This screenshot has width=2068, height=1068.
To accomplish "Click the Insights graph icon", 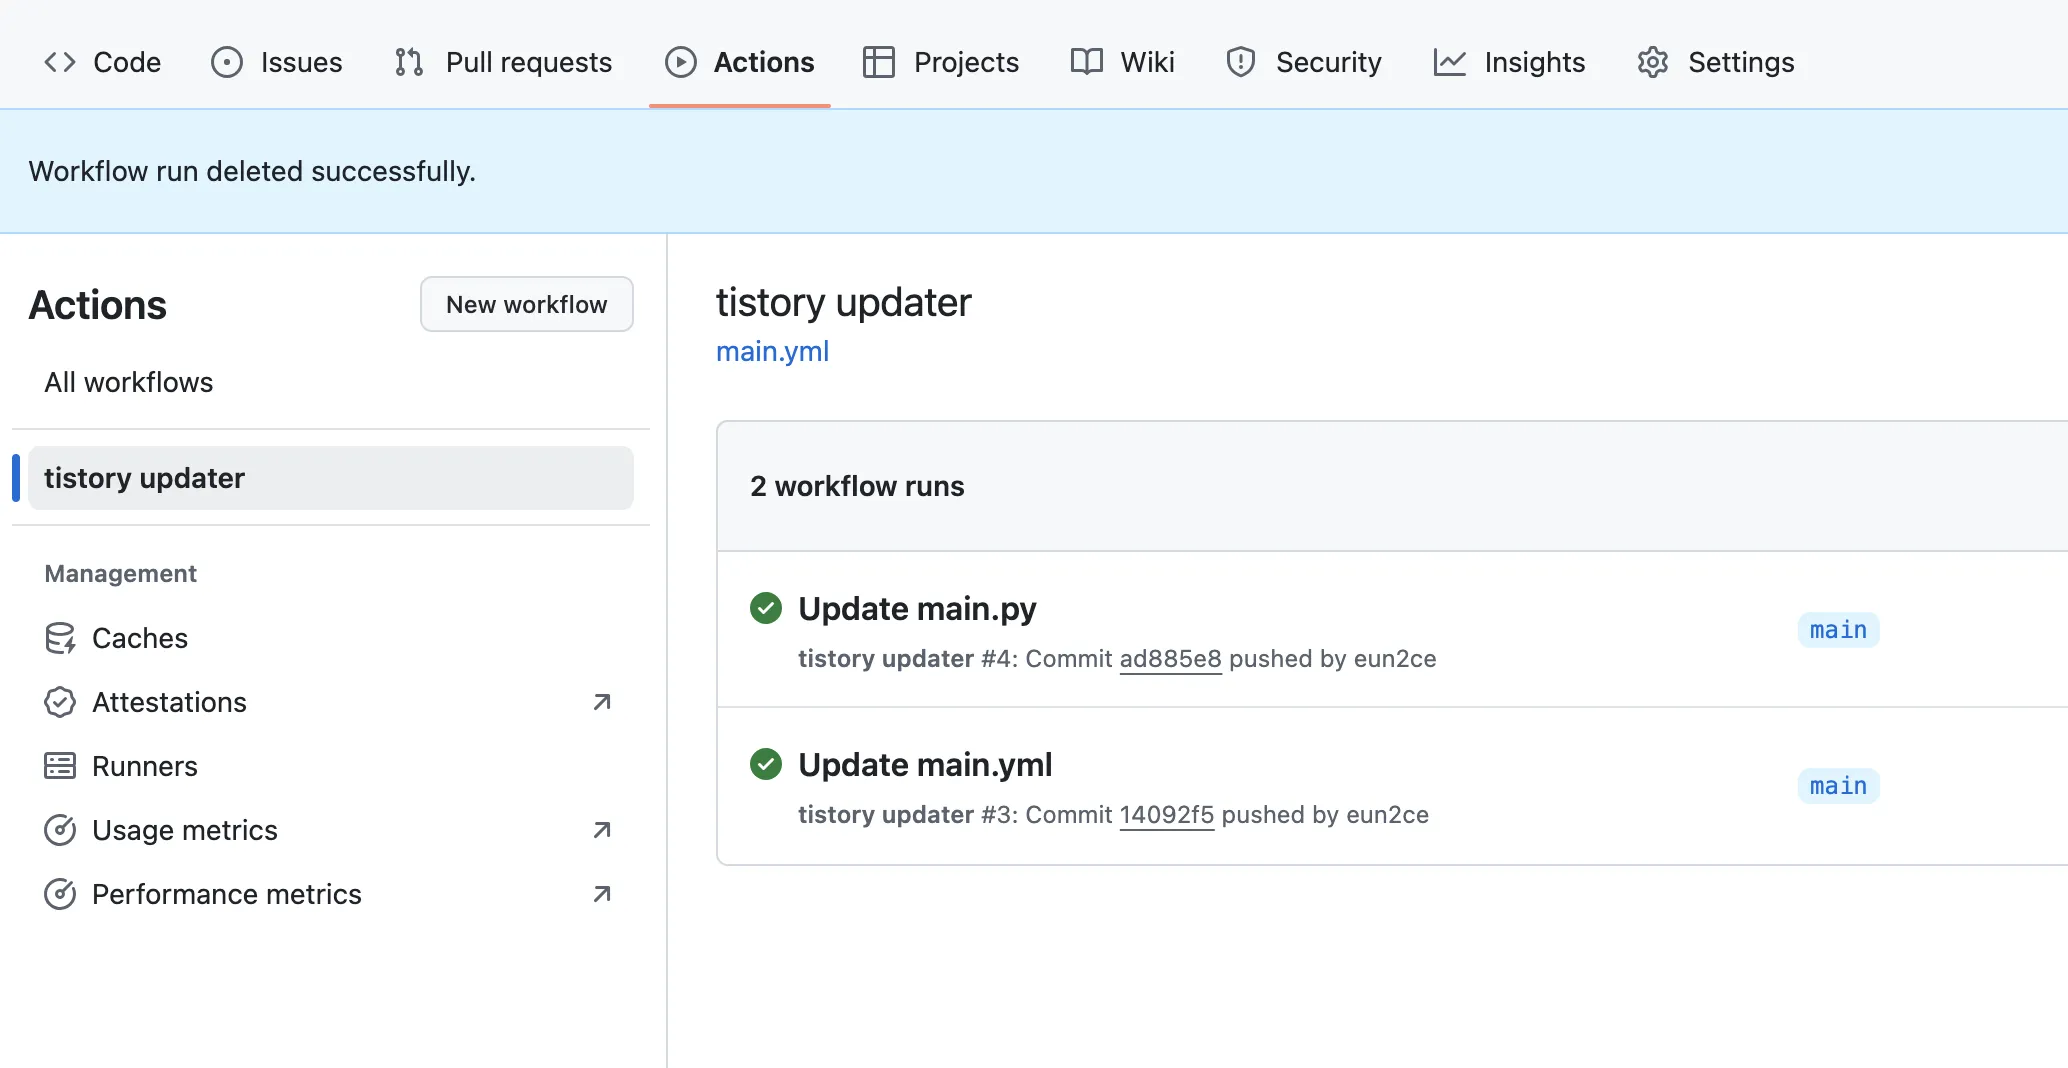I will [x=1449, y=62].
